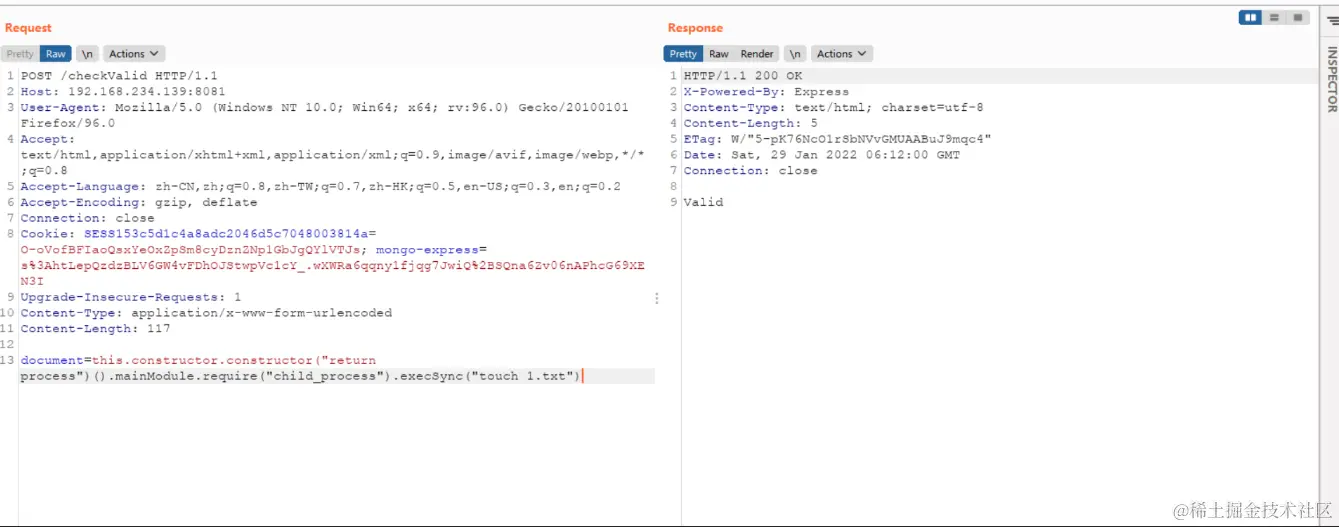Click the Response panel title
The image size is (1339, 527).
point(695,28)
